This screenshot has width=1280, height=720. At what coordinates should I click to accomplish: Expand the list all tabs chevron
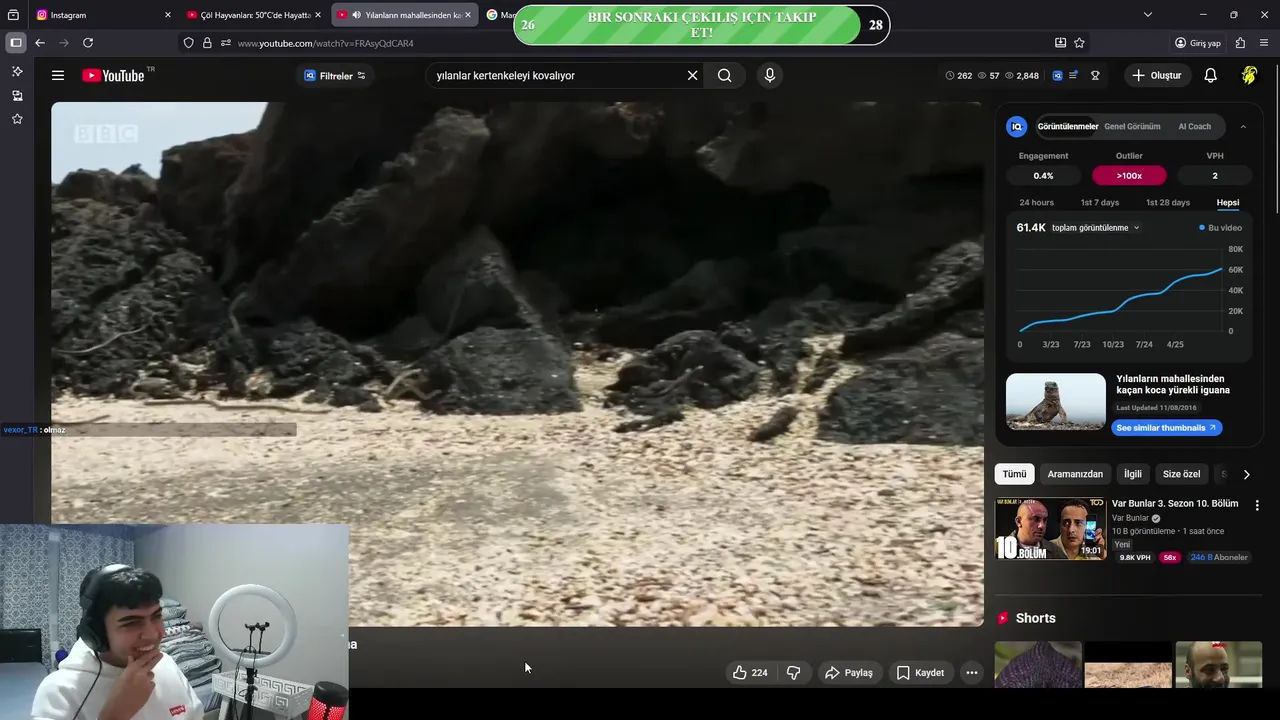pos(1148,15)
